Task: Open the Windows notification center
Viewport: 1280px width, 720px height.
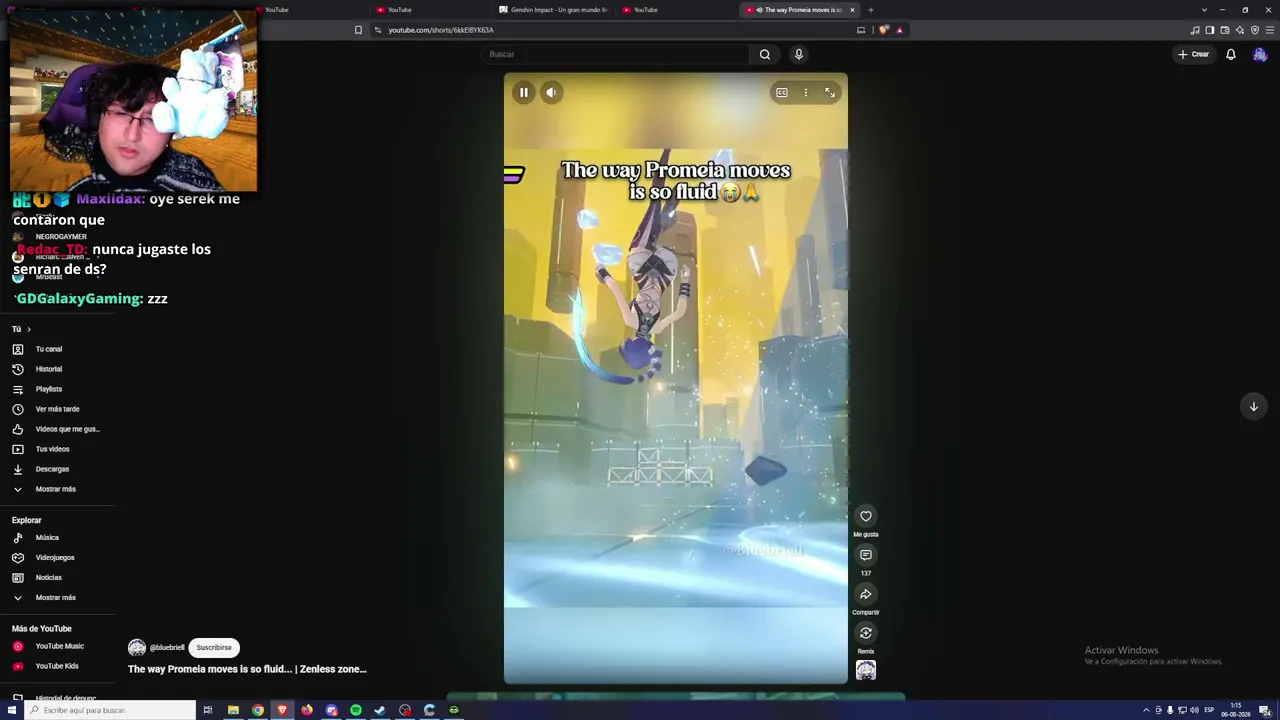Action: click(x=1265, y=710)
